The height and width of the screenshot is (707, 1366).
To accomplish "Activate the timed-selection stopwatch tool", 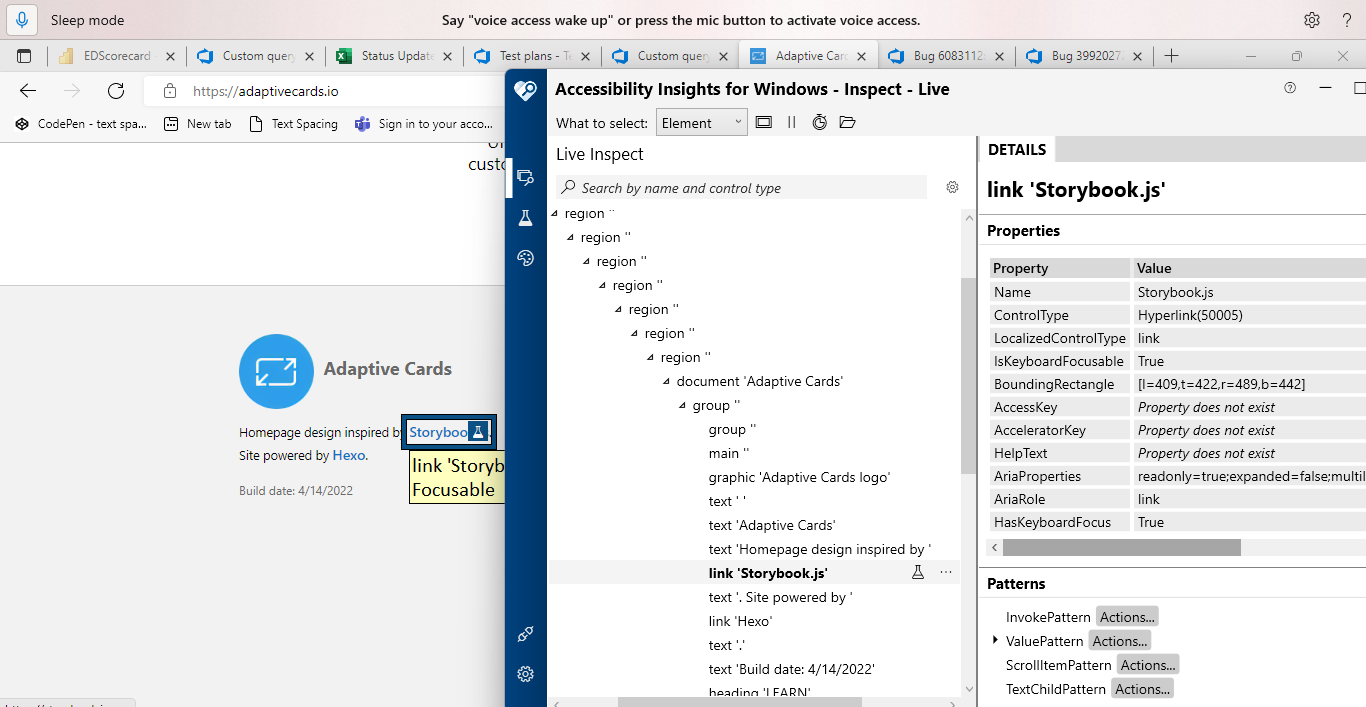I will click(820, 121).
